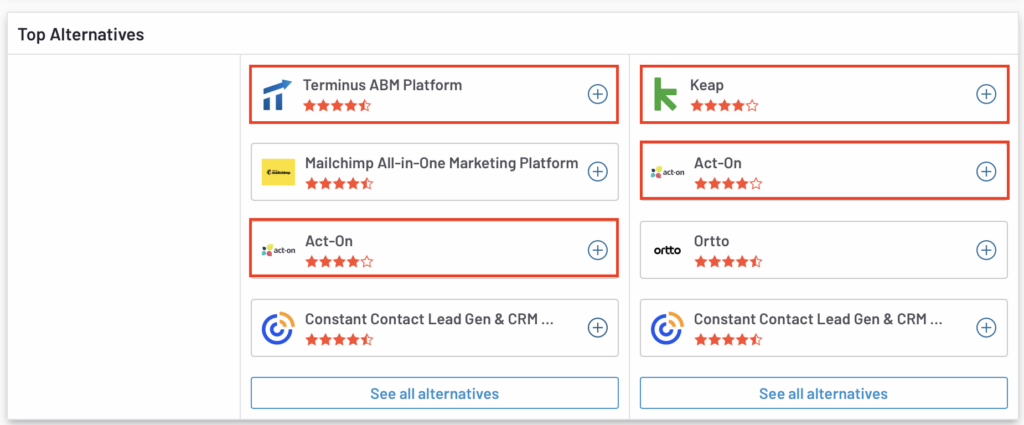Select the Ortto wordmark logo

pyautogui.click(x=667, y=250)
